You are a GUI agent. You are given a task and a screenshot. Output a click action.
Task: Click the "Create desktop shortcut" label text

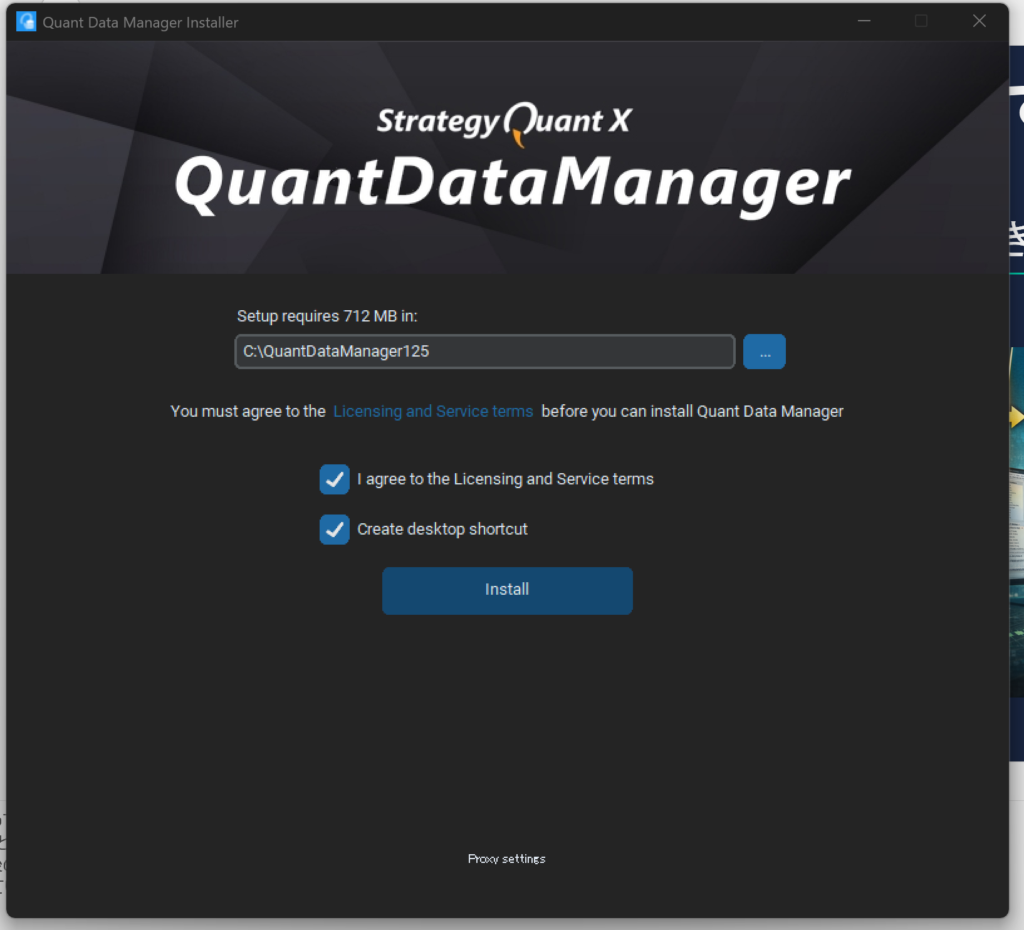point(442,529)
